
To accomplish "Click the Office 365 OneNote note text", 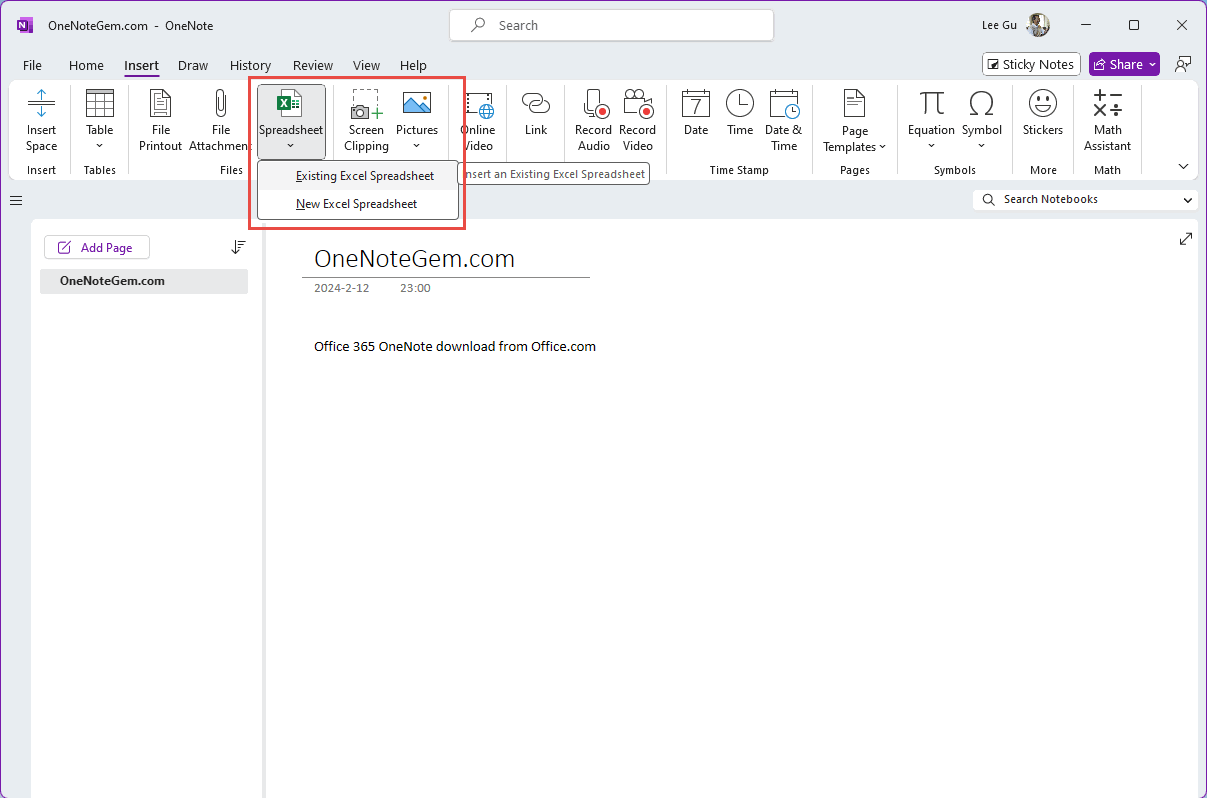I will 455,347.
